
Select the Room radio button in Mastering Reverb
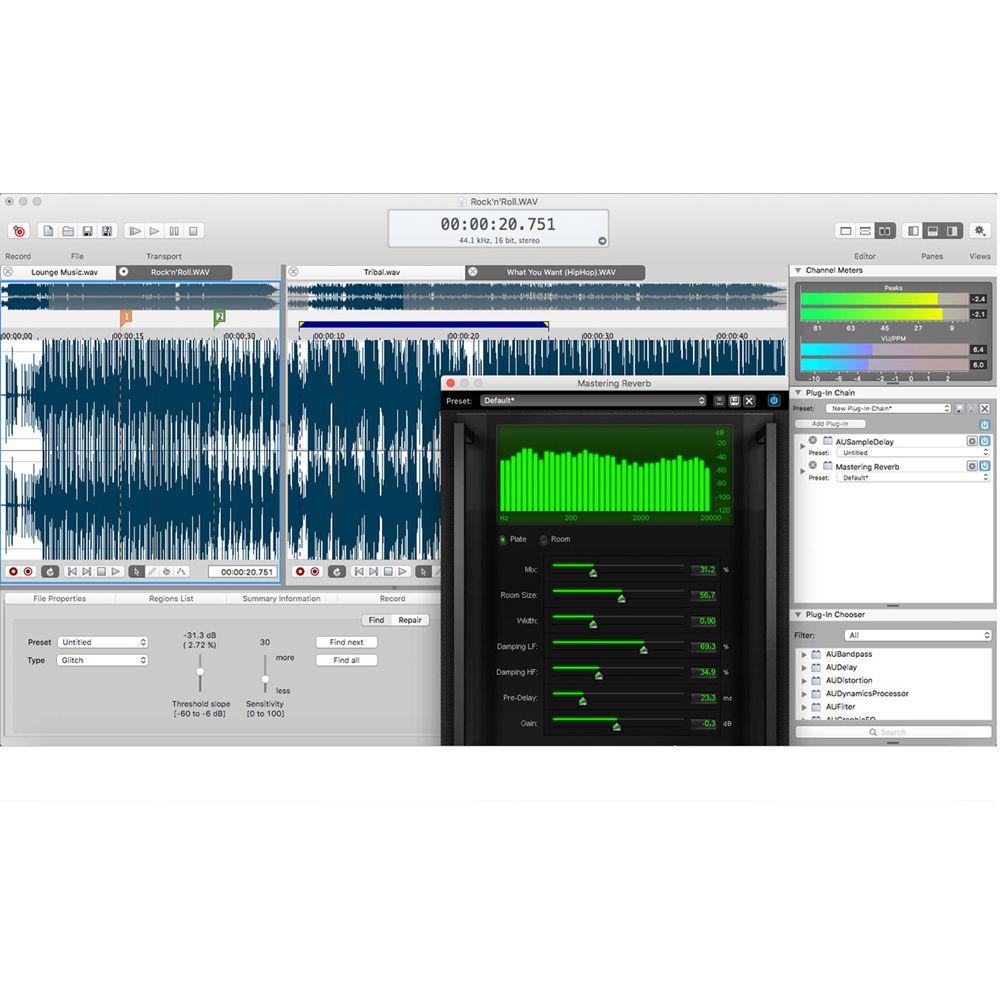pos(544,539)
